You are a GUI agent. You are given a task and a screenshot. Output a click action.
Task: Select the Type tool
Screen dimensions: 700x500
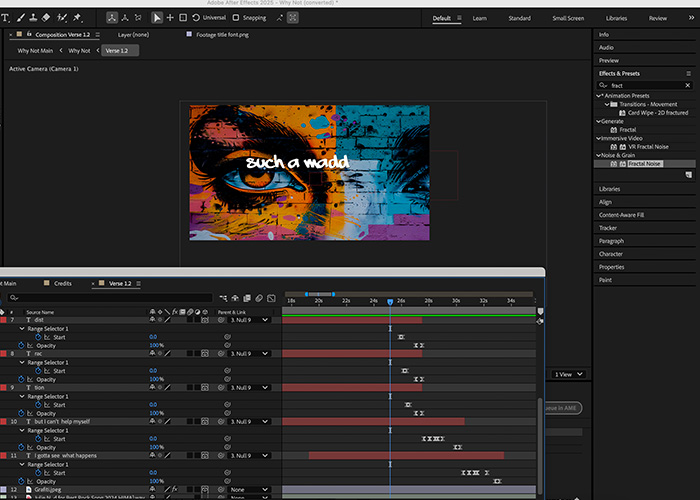[5, 18]
